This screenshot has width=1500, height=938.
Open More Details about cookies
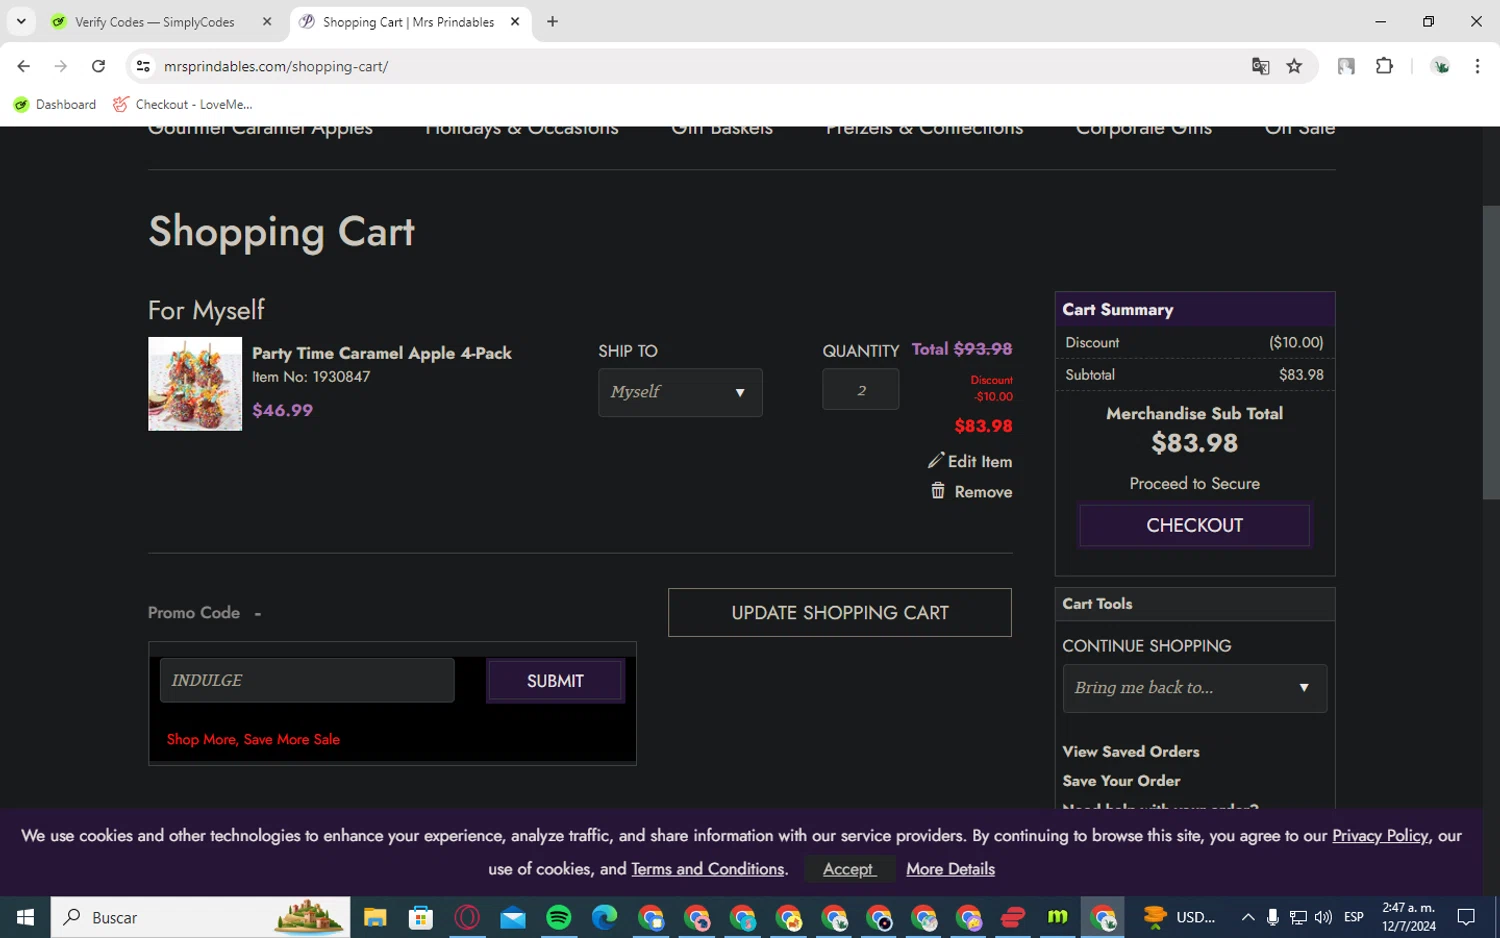(x=950, y=869)
